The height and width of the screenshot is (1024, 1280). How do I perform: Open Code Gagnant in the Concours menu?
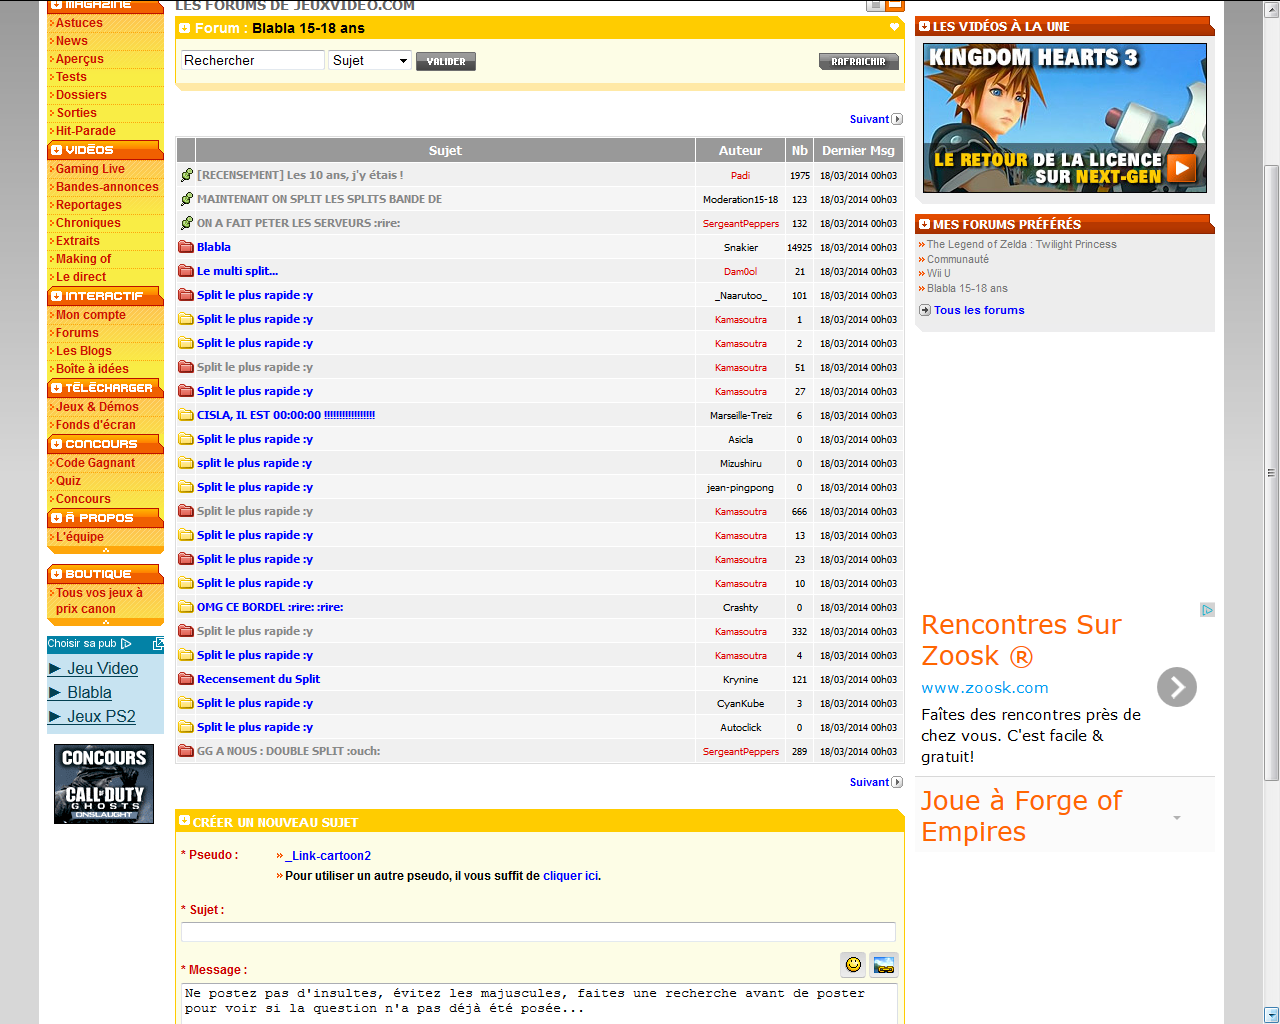click(95, 463)
